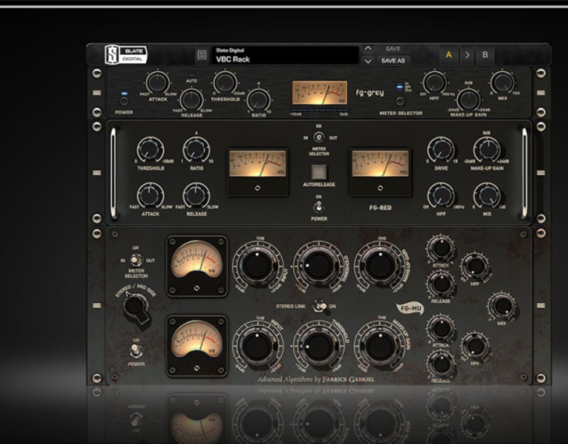Click the FG-Red Release knob
The height and width of the screenshot is (444, 568).
pos(196,196)
